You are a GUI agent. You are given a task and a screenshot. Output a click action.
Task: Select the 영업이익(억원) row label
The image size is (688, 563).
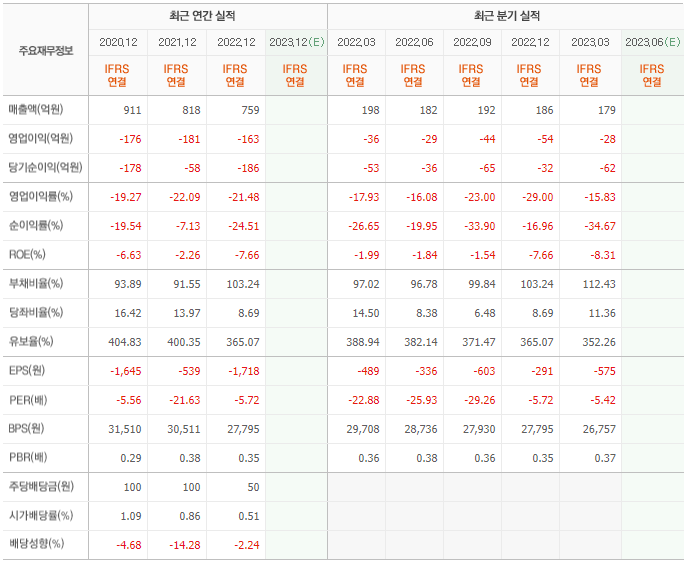click(40, 139)
